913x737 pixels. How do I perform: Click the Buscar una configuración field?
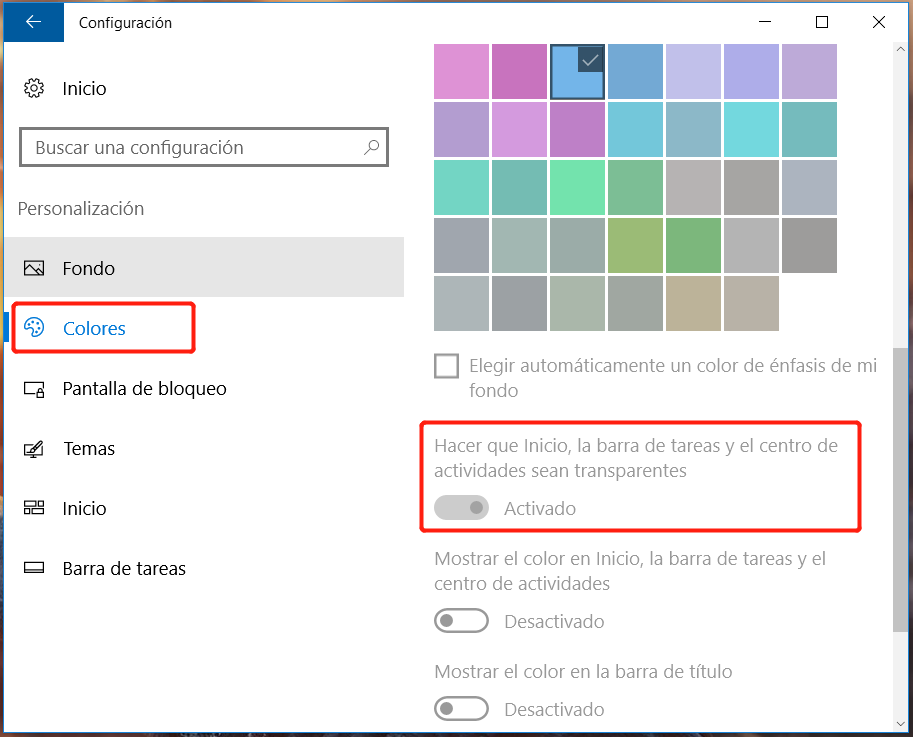[x=190, y=148]
